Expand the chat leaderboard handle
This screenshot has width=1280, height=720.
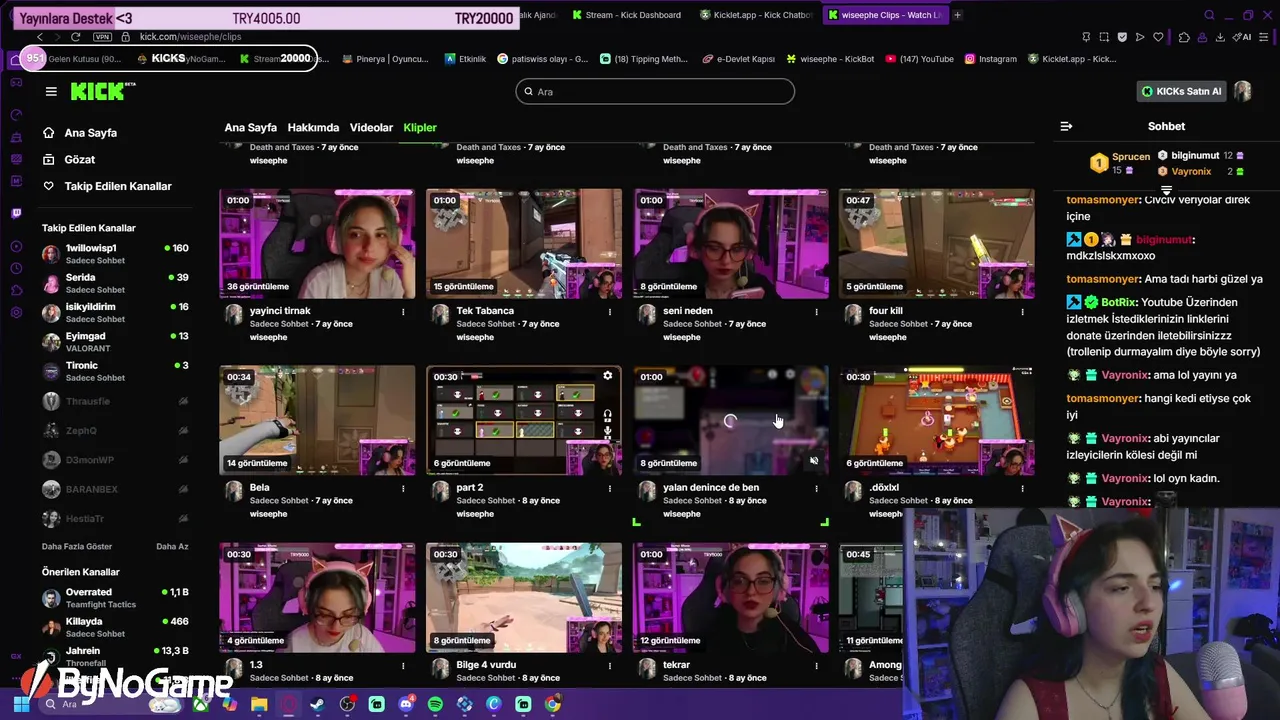click(1166, 190)
